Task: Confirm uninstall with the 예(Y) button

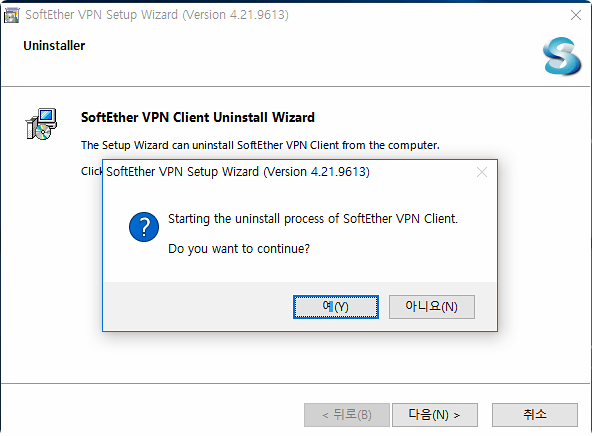Action: [336, 307]
